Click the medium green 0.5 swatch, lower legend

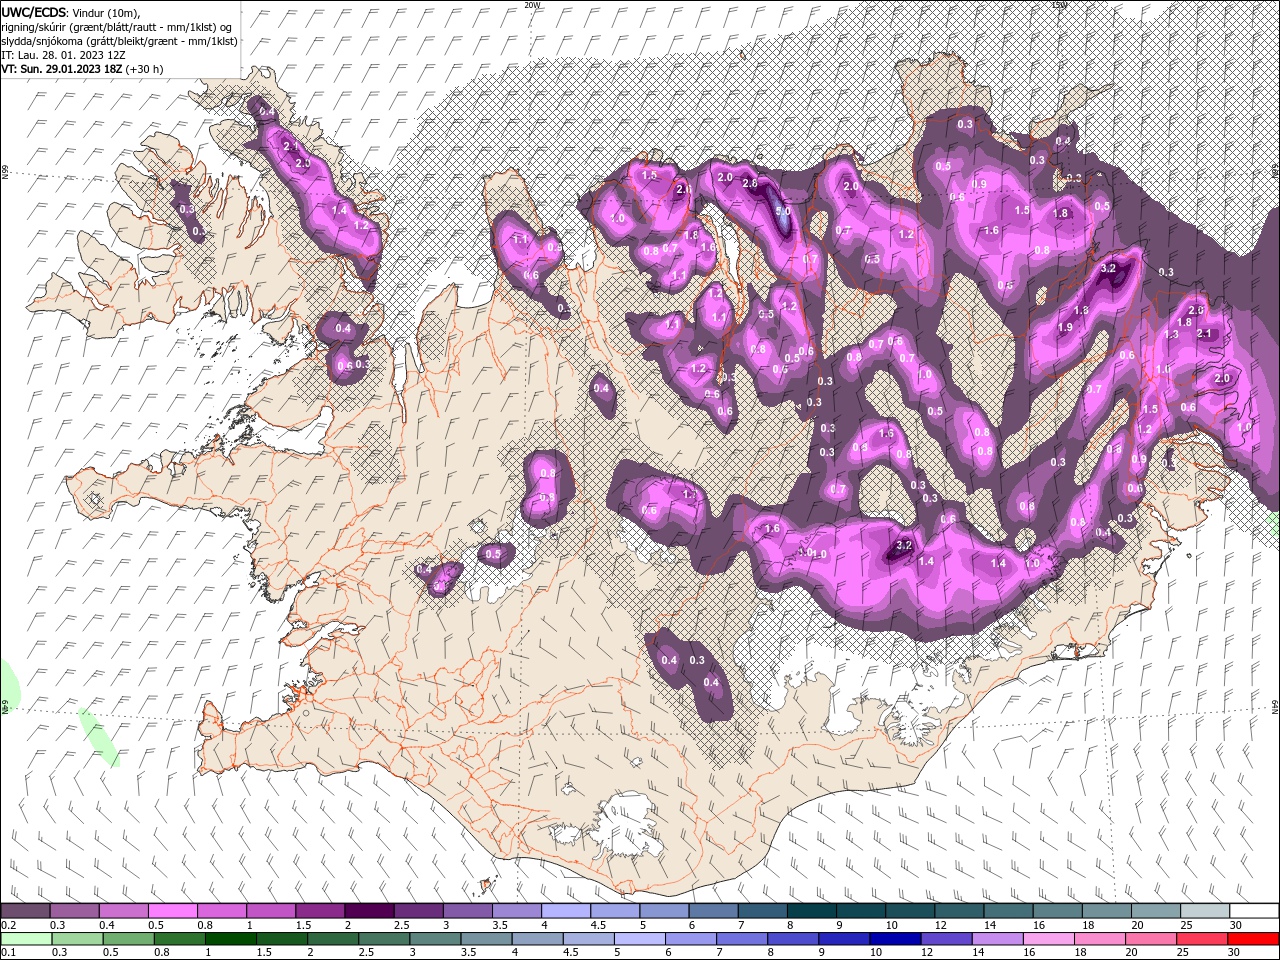pyautogui.click(x=129, y=939)
